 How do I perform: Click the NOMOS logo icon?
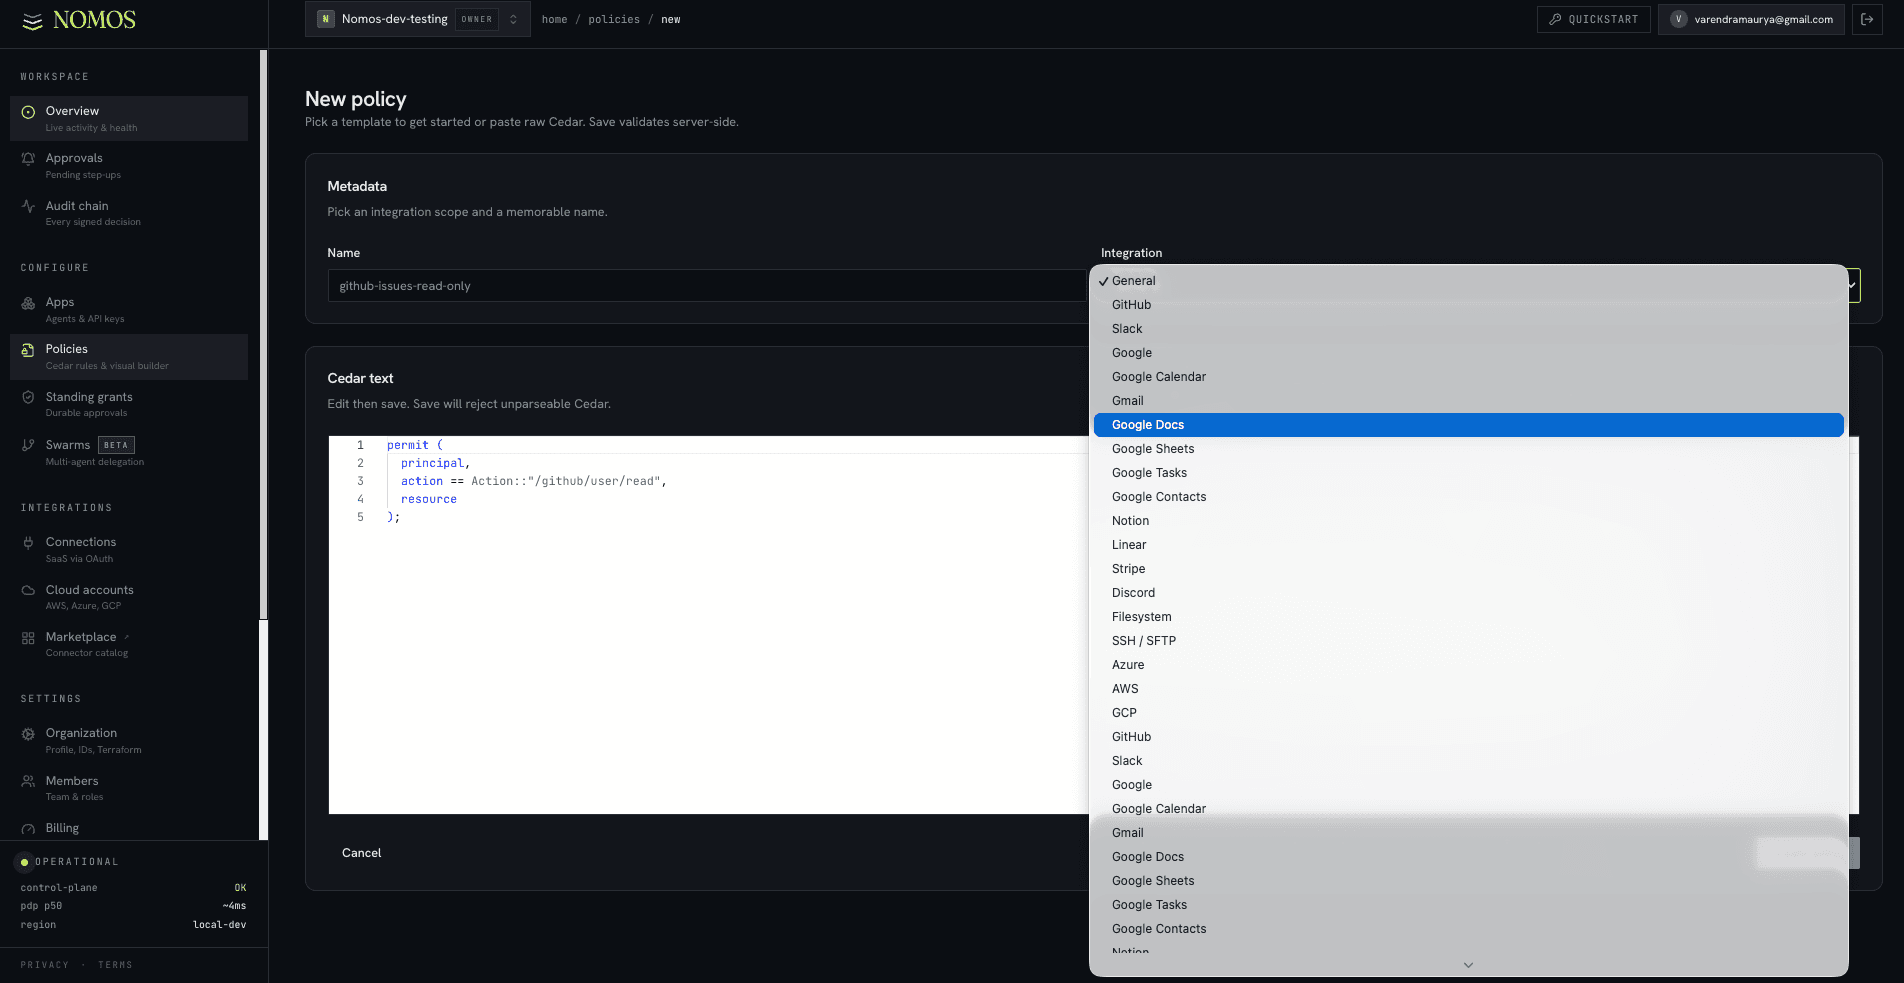(x=32, y=21)
